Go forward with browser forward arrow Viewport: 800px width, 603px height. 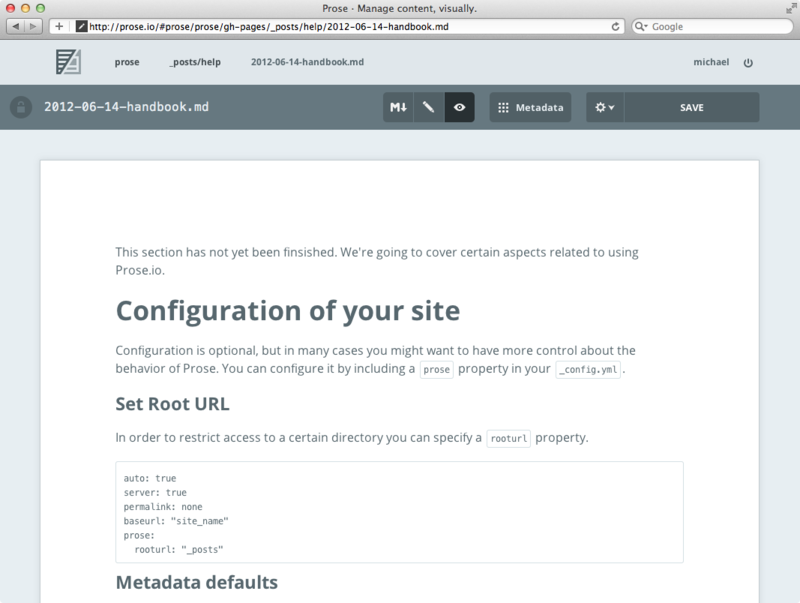[33, 27]
